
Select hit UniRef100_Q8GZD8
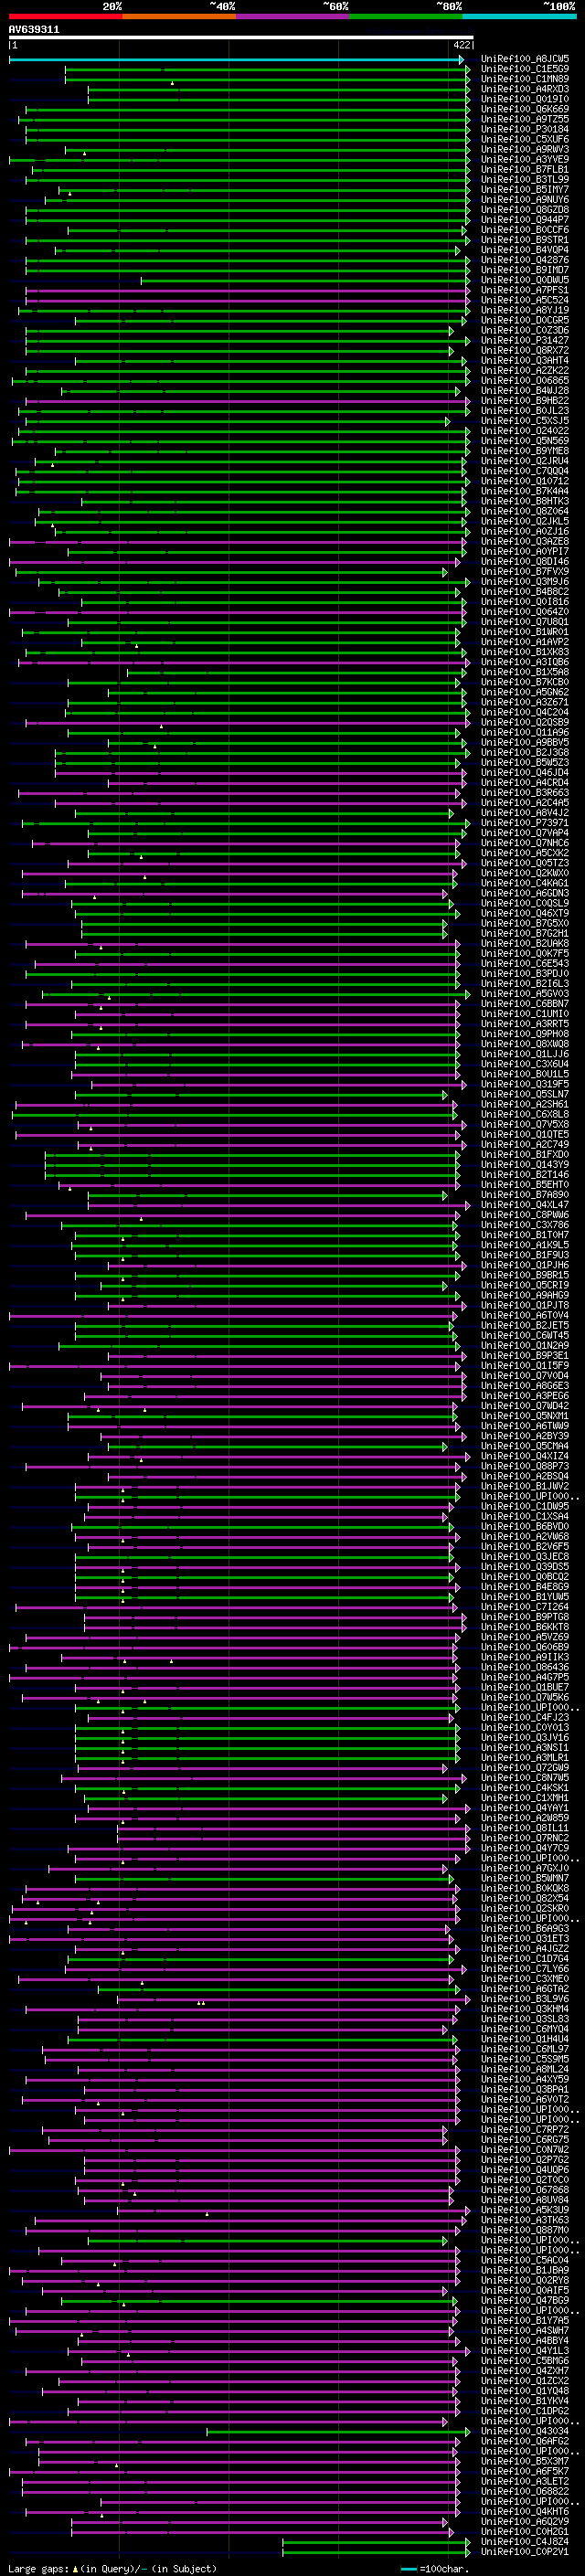[525, 210]
